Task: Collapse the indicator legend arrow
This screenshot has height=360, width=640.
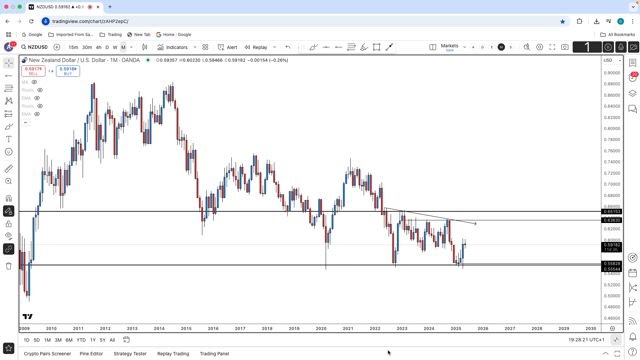Action: pos(26,122)
